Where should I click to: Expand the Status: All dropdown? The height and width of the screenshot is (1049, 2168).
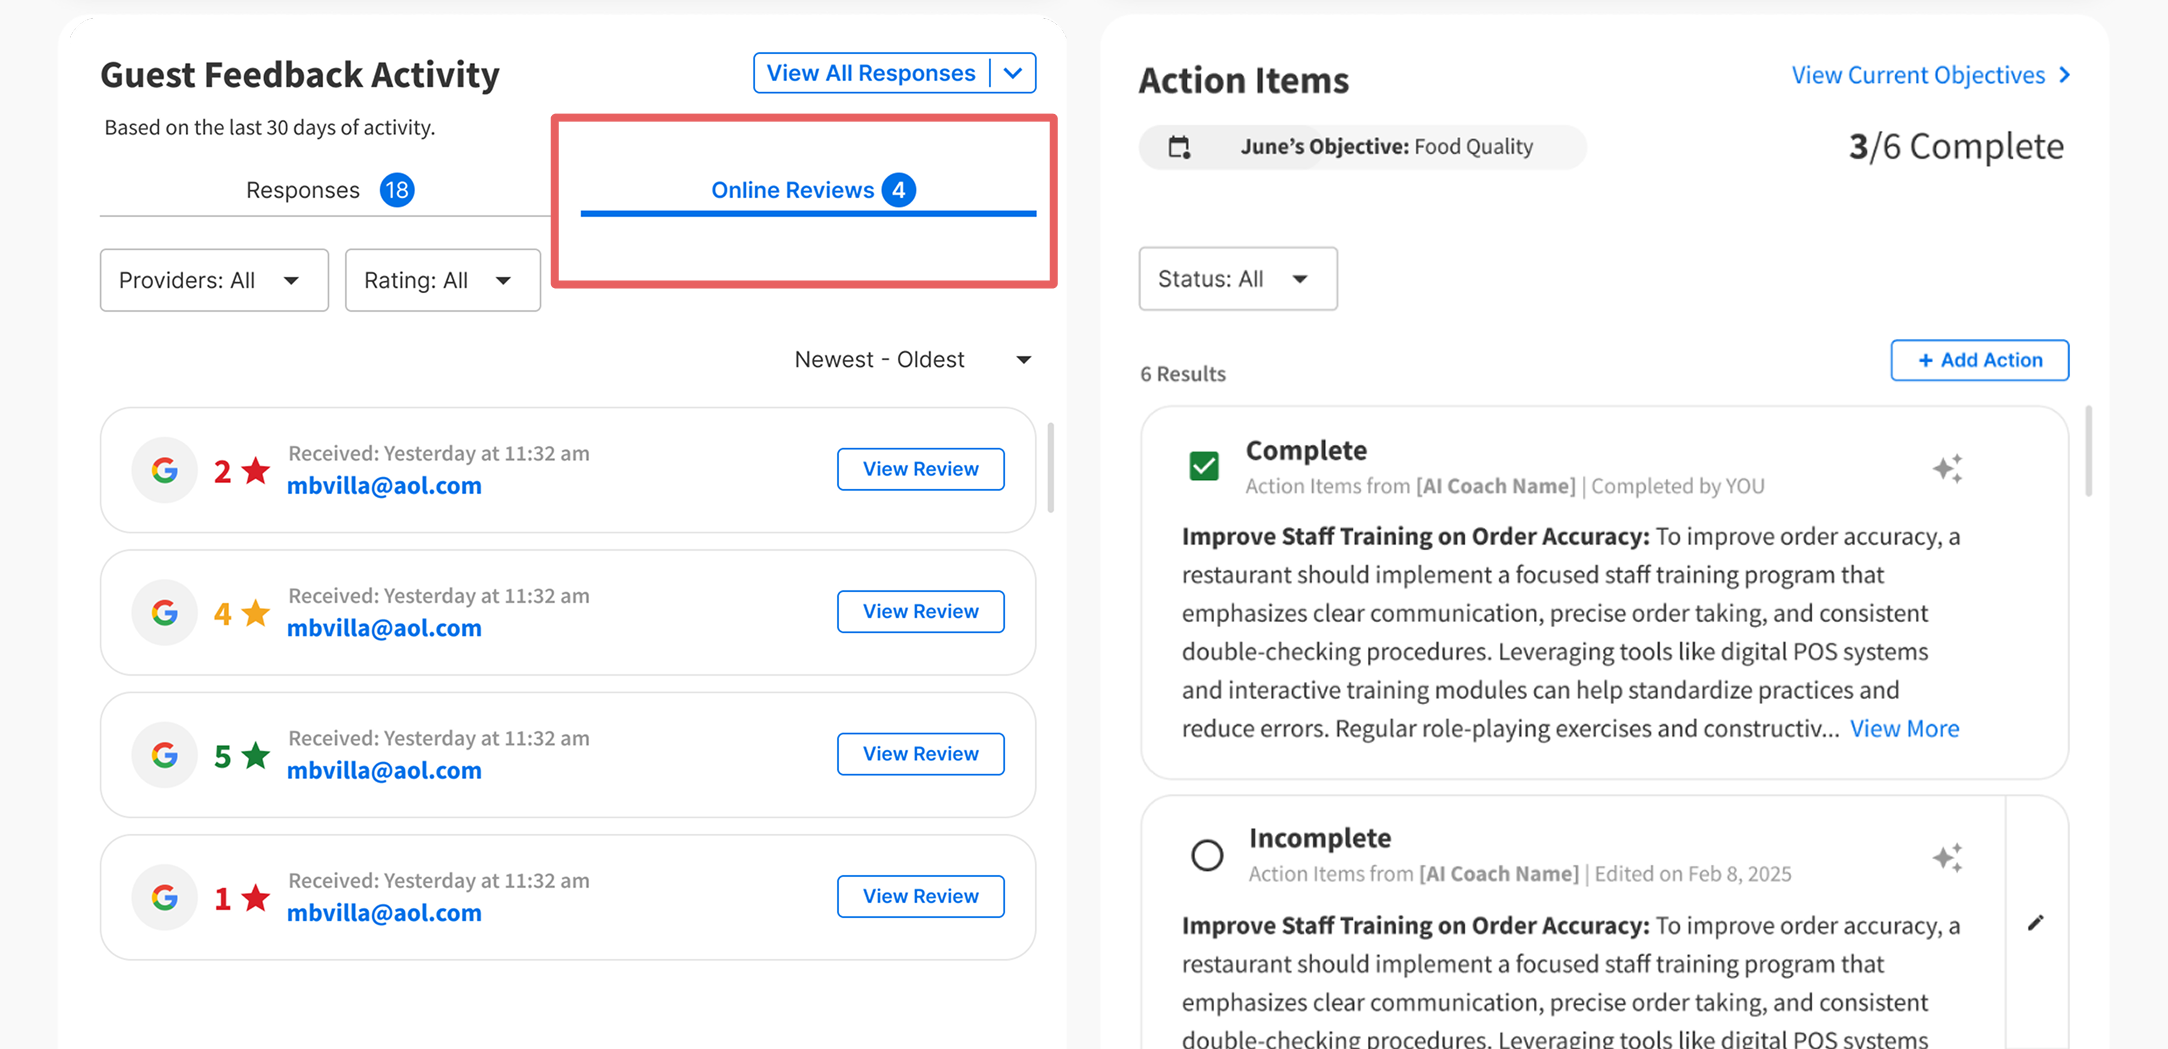(1237, 279)
